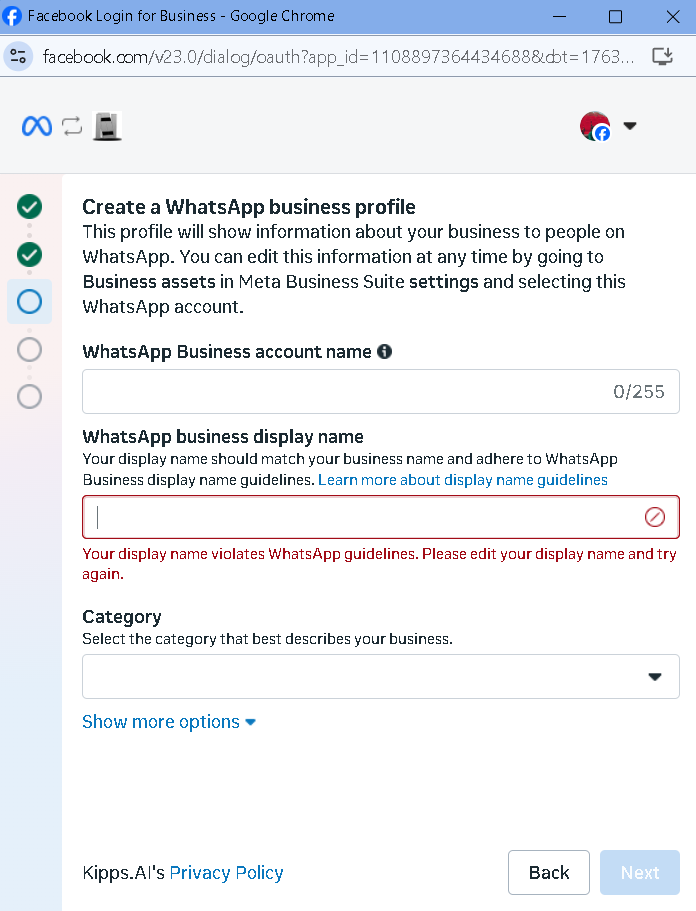The width and height of the screenshot is (696, 911).
Task: Maximize the Chrome window
Action: pos(615,16)
